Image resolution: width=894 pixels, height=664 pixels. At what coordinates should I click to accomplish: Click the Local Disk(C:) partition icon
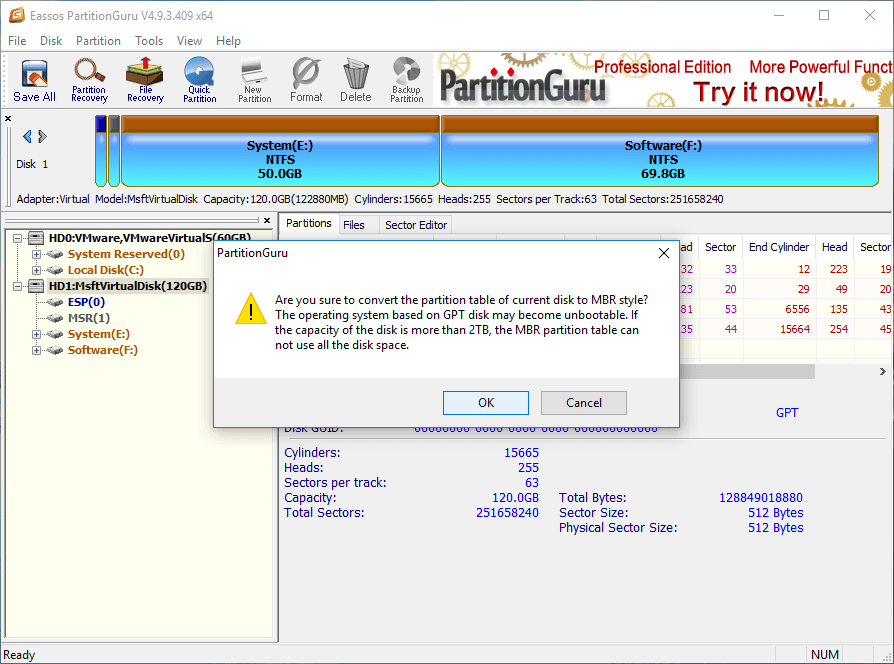(x=55, y=270)
